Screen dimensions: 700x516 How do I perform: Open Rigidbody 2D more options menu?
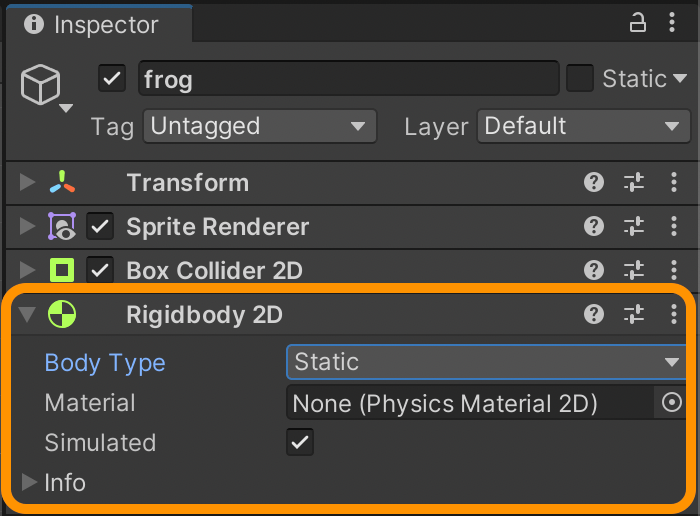(x=674, y=314)
